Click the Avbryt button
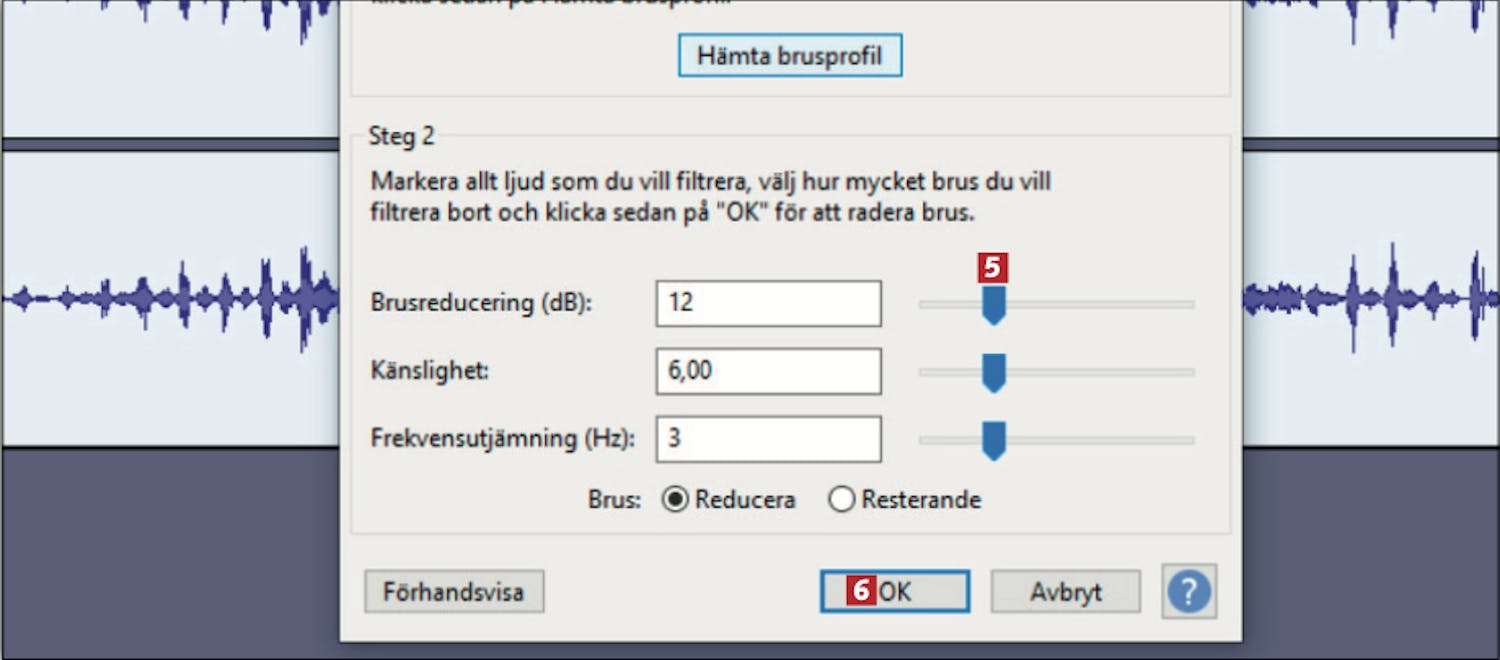The width and height of the screenshot is (1500, 660). coord(1065,591)
